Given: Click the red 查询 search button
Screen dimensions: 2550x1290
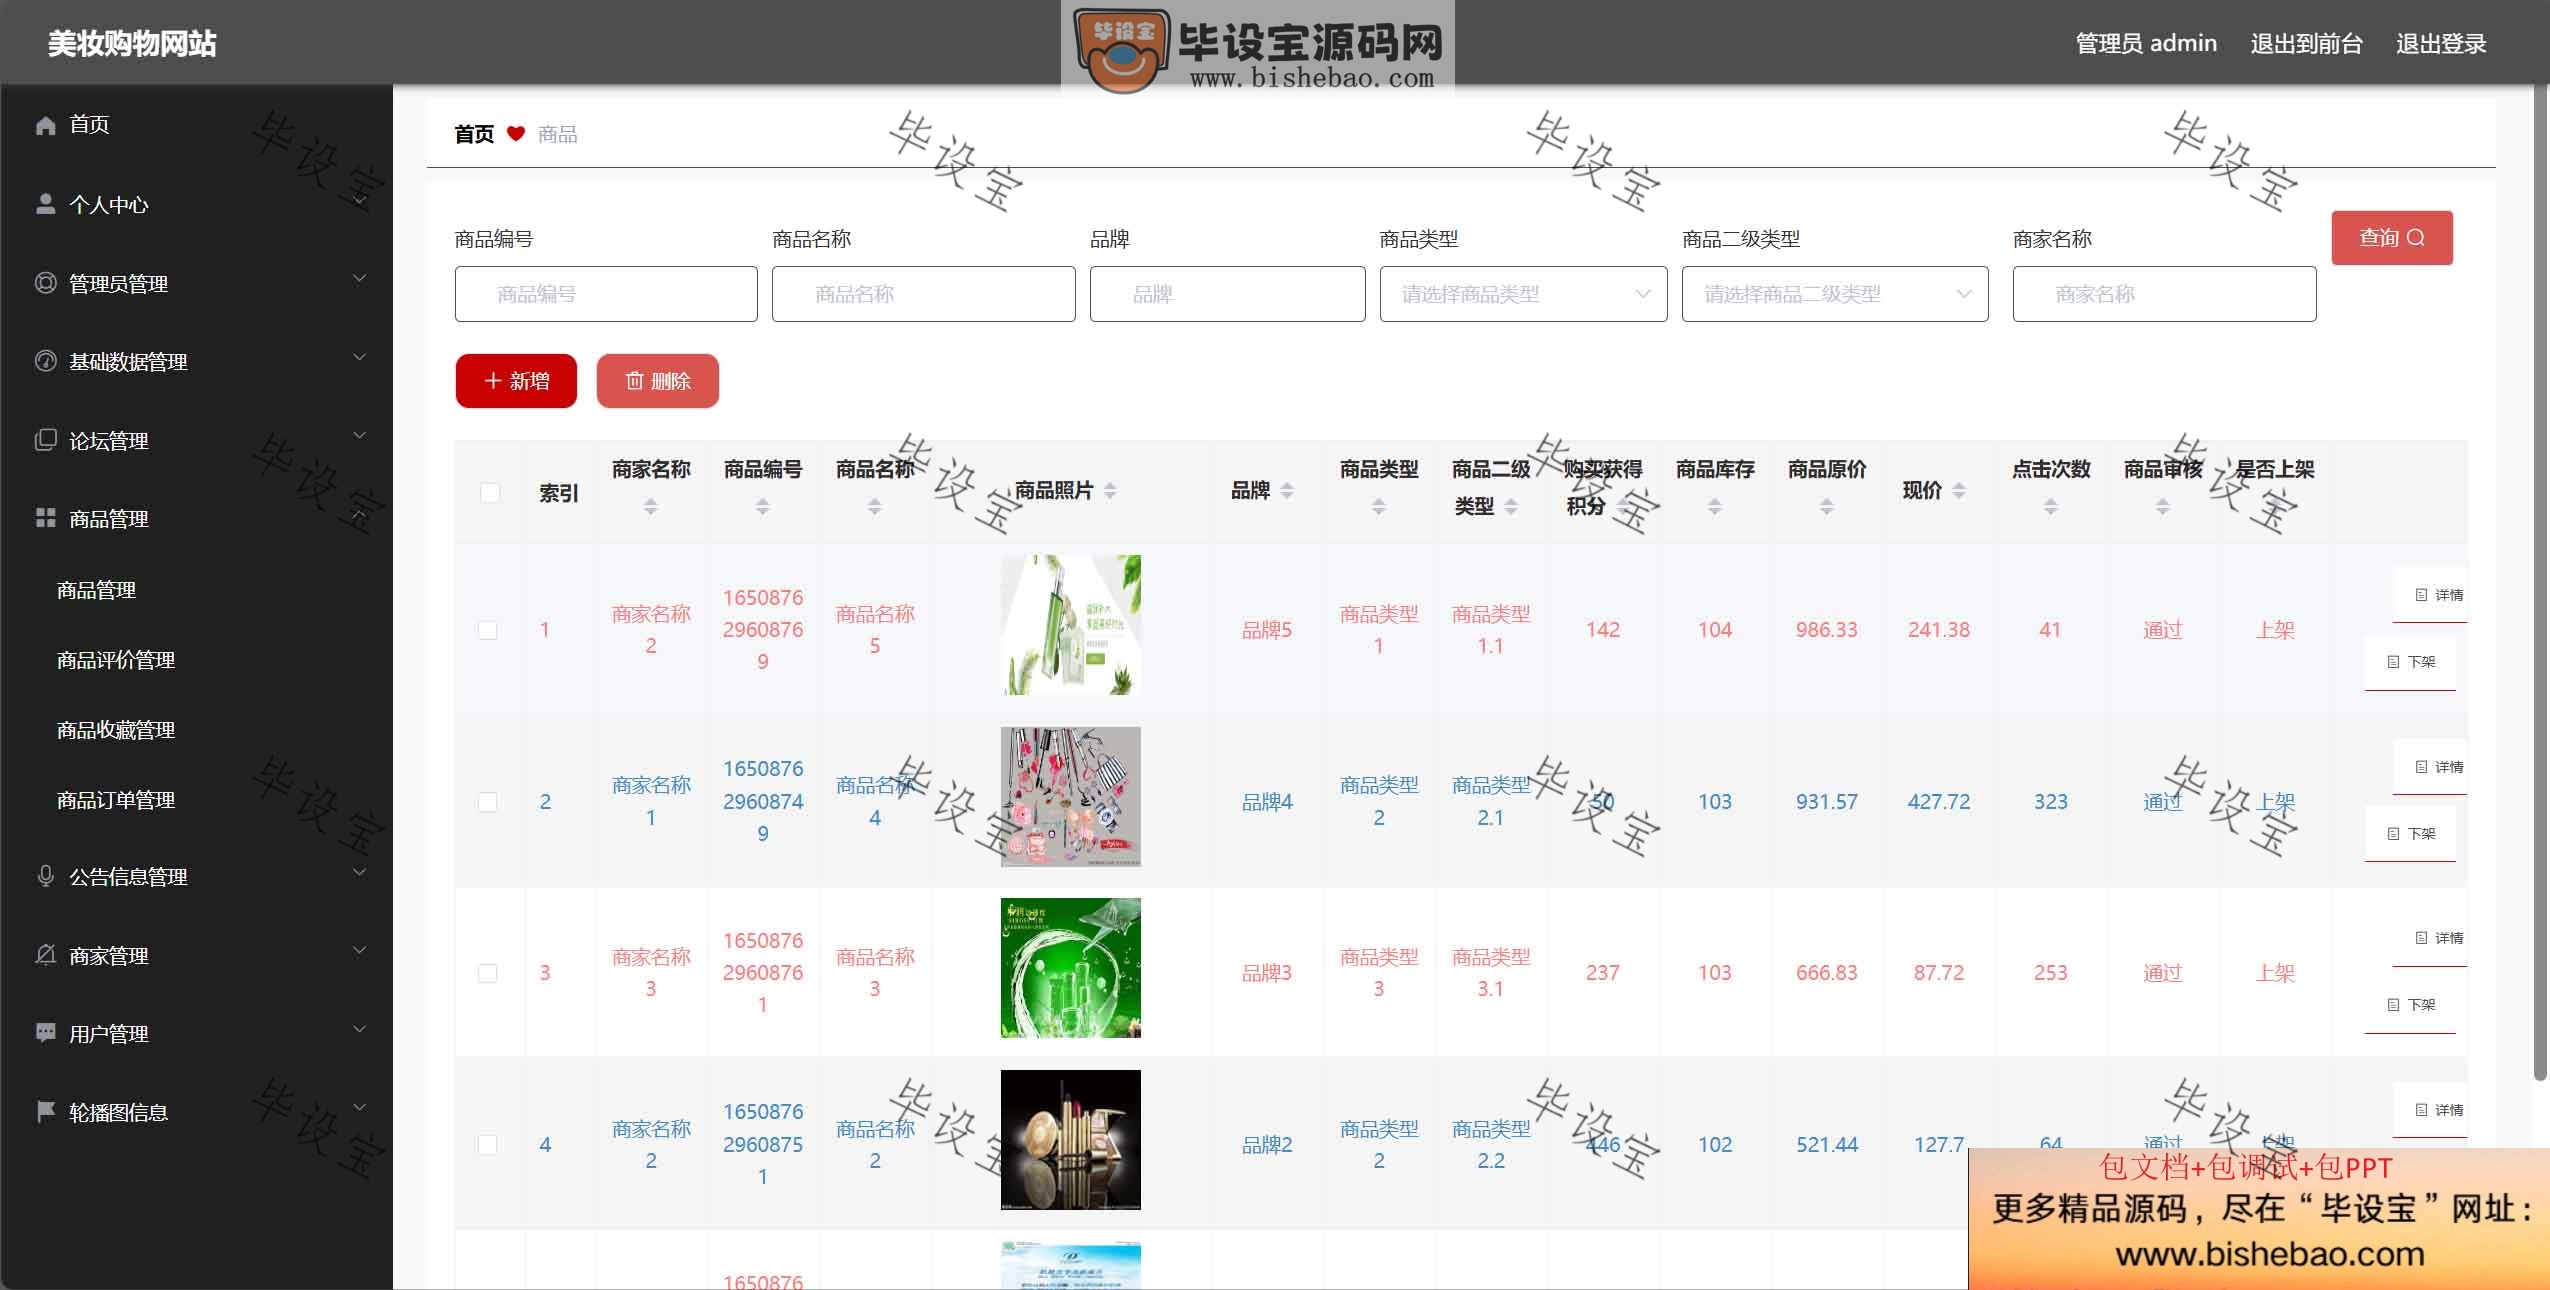Looking at the screenshot, I should point(2392,238).
